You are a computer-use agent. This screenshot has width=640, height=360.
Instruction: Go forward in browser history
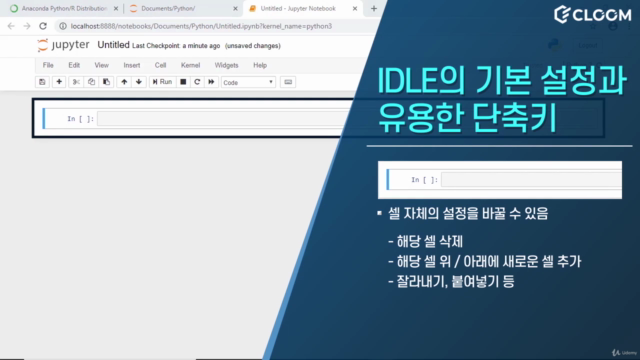click(27, 26)
